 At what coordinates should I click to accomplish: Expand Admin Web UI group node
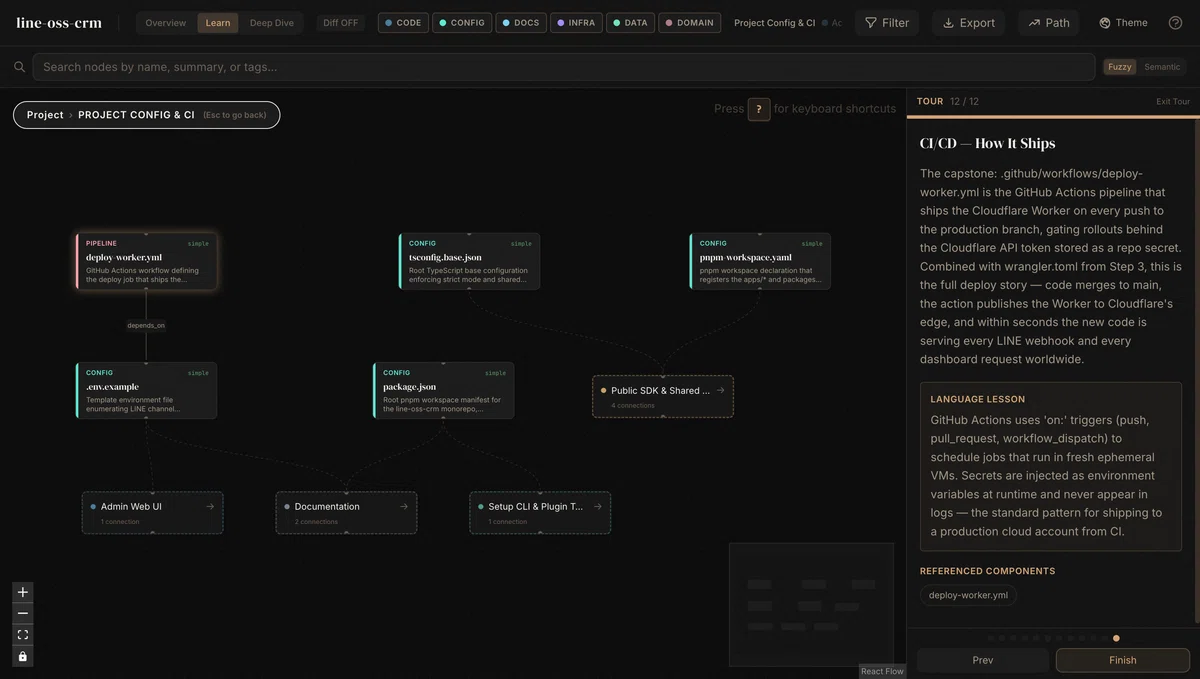pyautogui.click(x=152, y=513)
